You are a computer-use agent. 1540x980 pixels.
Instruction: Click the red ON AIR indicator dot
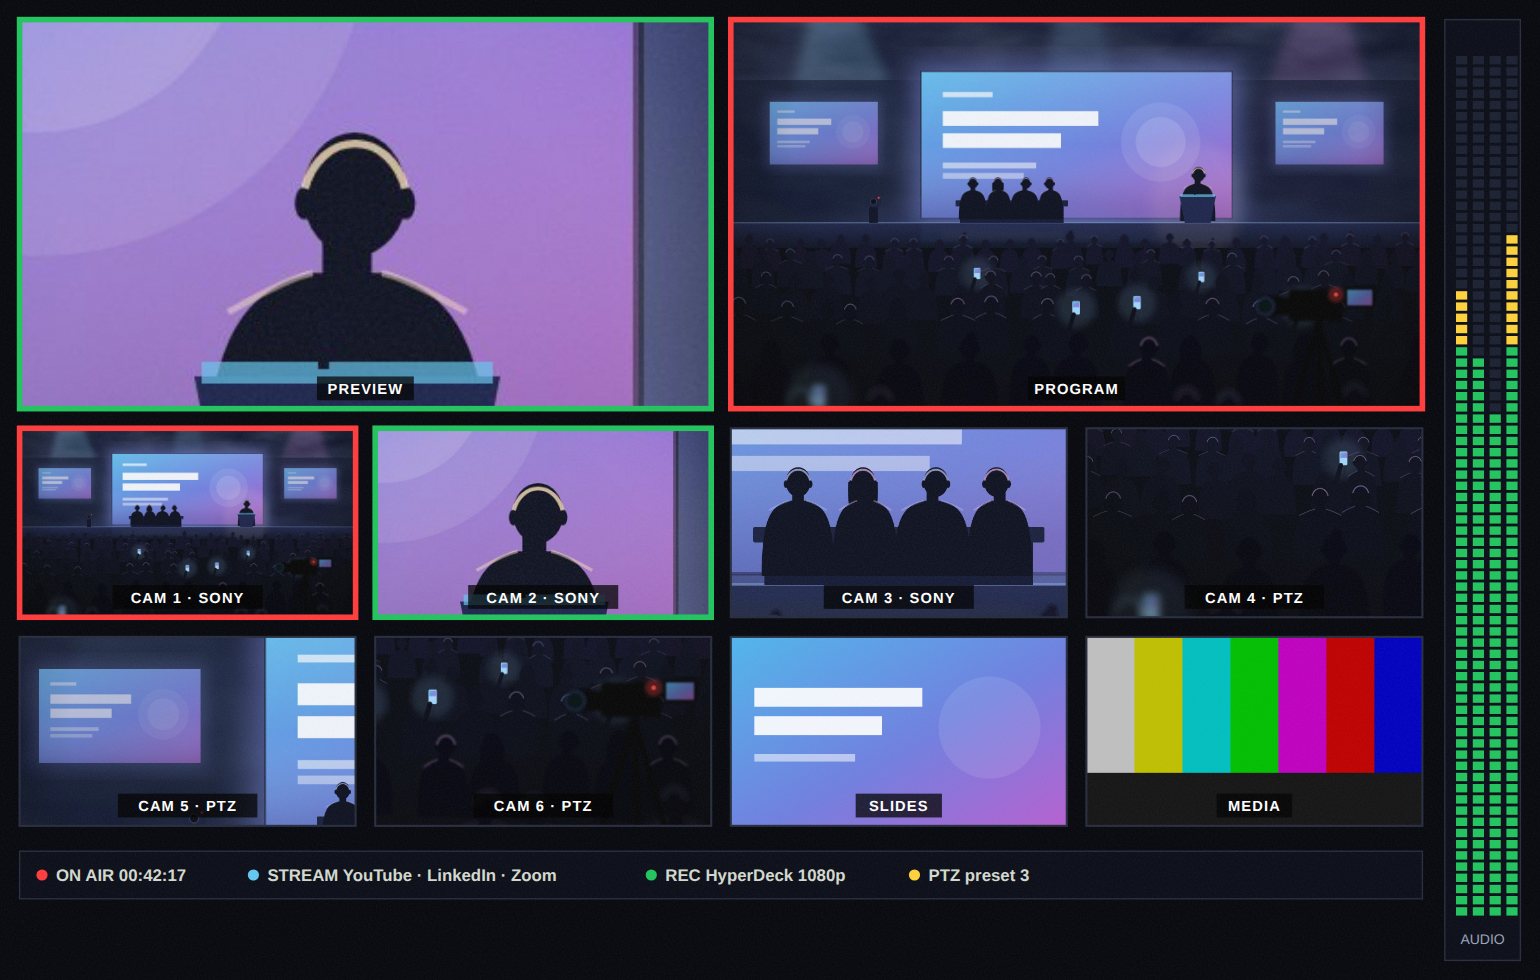tap(42, 875)
